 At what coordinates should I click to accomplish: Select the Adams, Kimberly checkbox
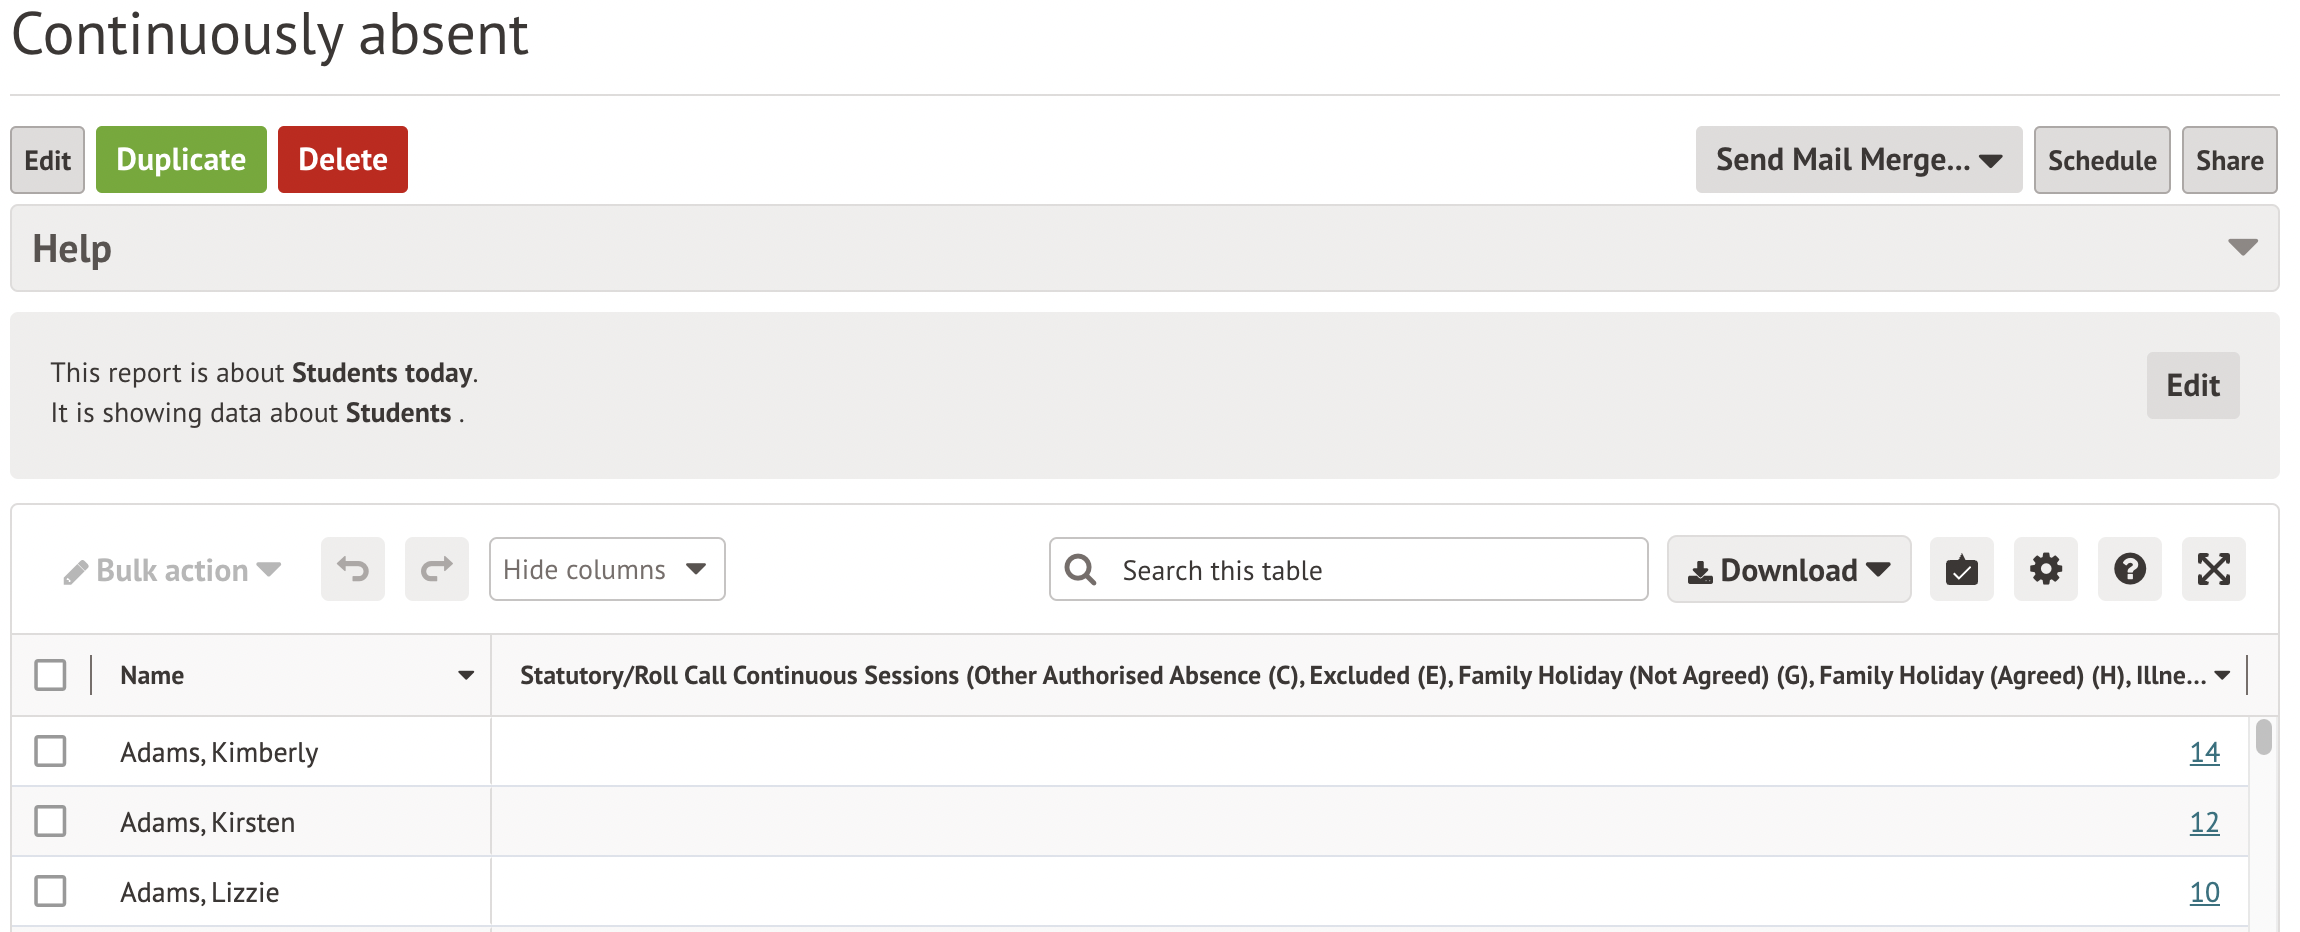[50, 751]
